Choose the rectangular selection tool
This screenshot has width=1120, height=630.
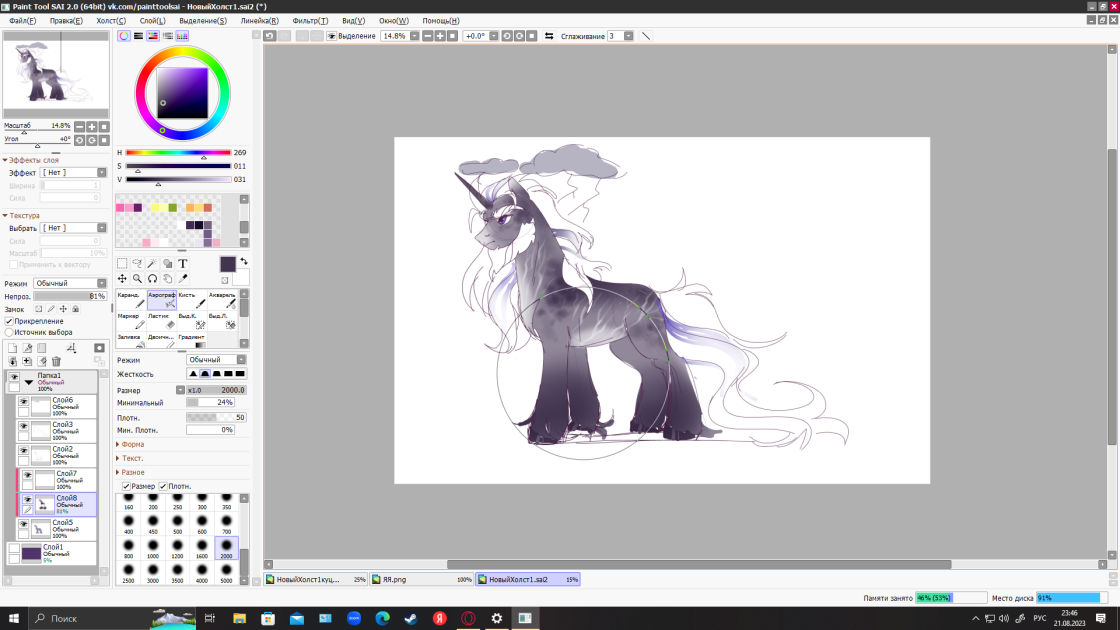pos(122,264)
